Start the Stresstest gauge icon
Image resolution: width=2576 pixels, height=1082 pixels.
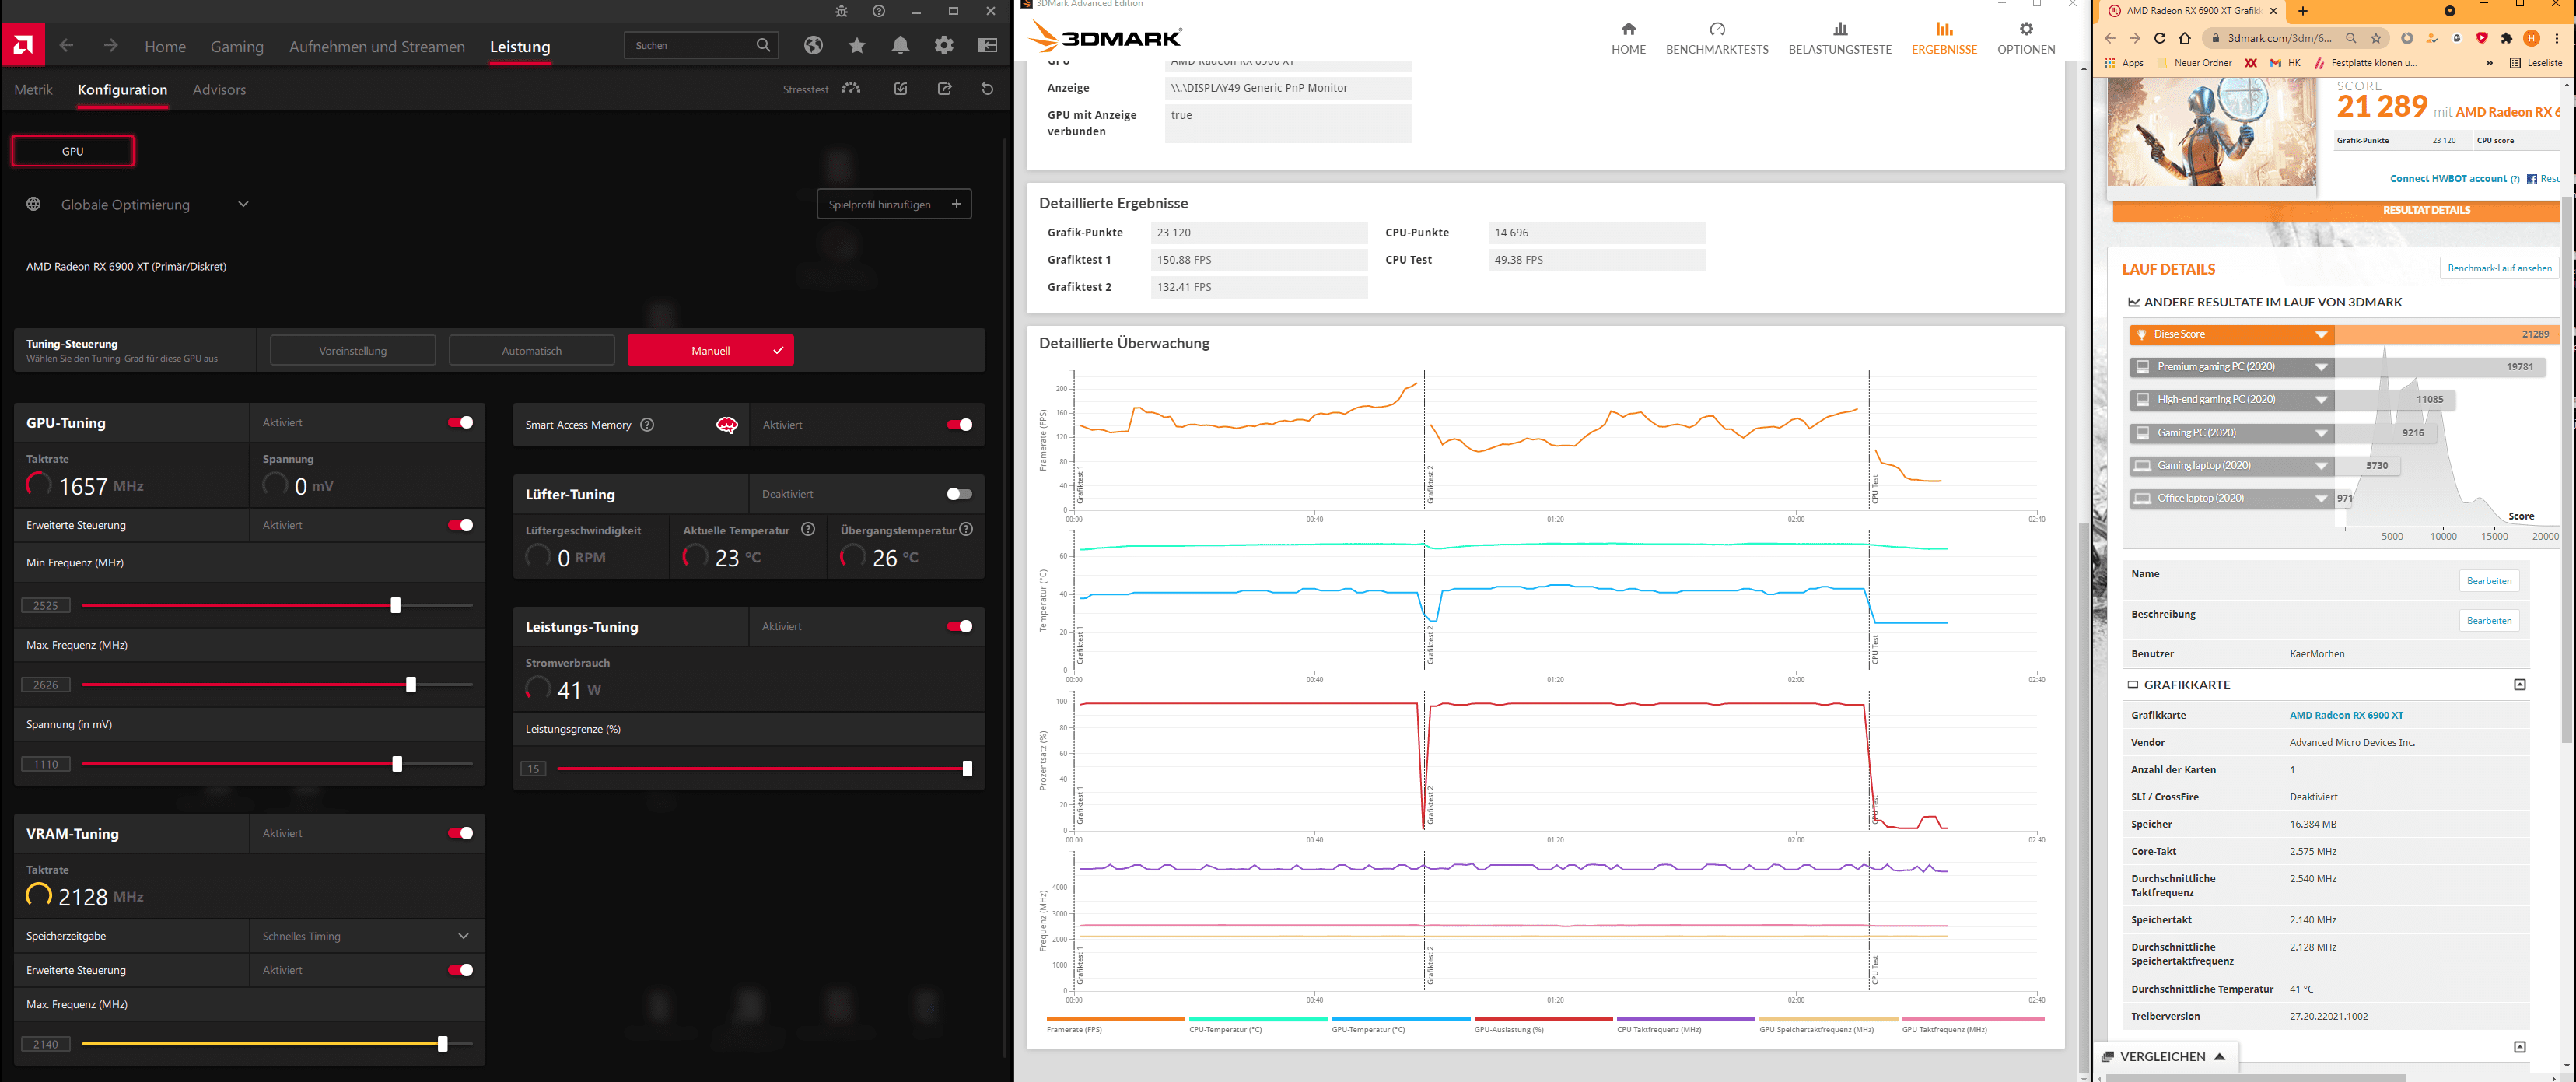[x=851, y=88]
